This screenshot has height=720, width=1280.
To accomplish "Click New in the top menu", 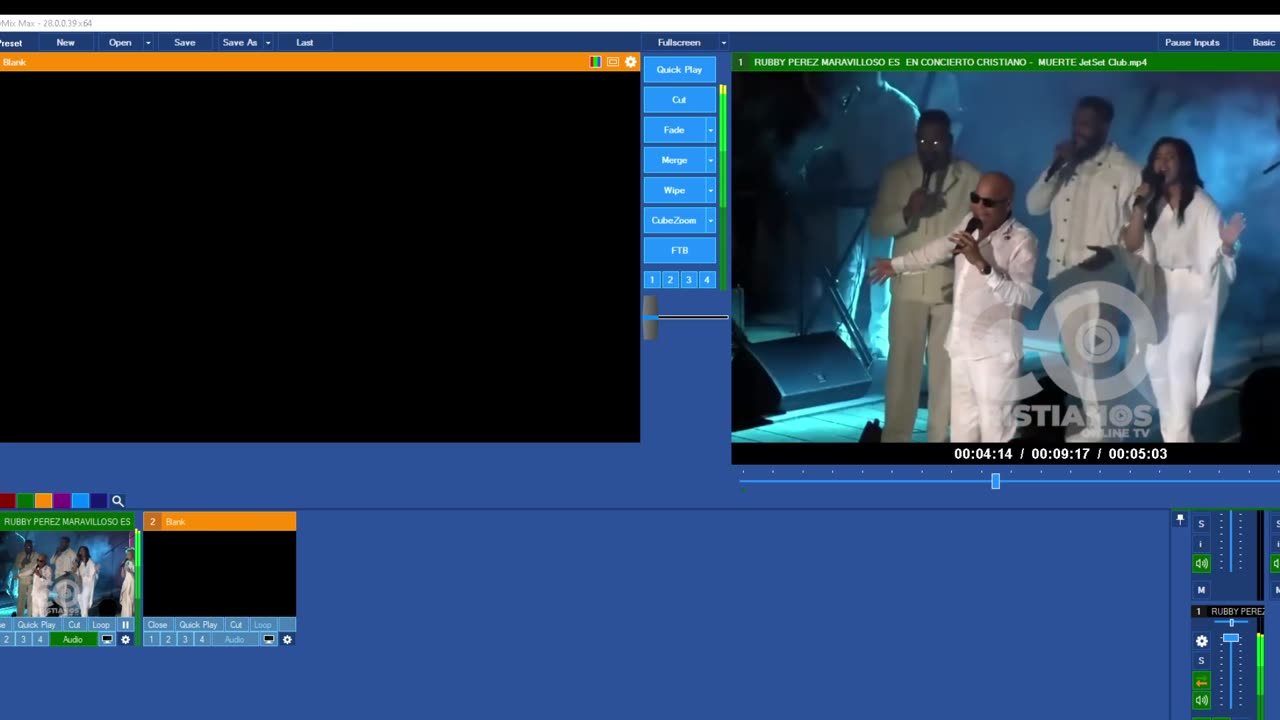I will (66, 43).
